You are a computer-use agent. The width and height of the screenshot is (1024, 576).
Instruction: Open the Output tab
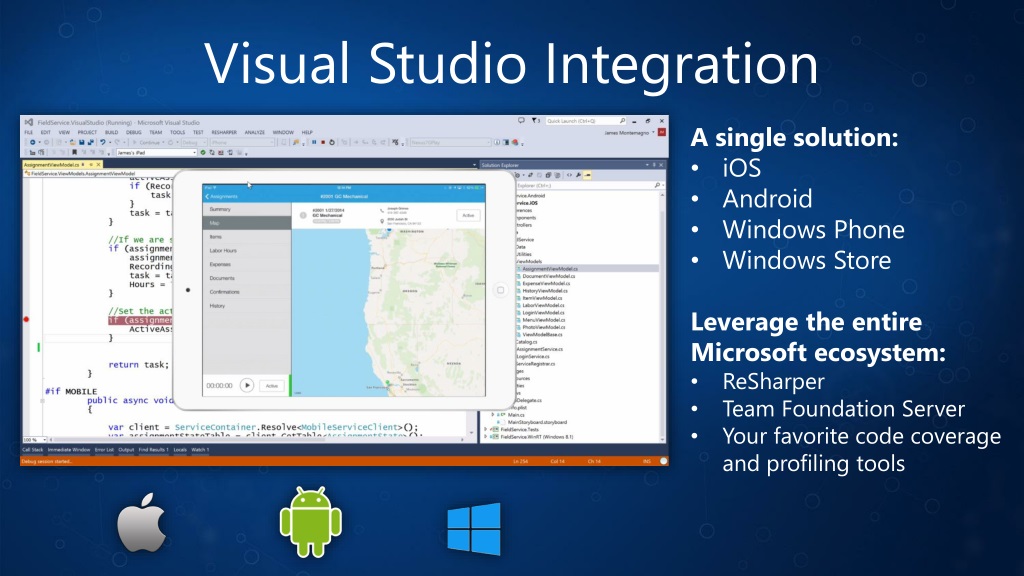click(126, 450)
